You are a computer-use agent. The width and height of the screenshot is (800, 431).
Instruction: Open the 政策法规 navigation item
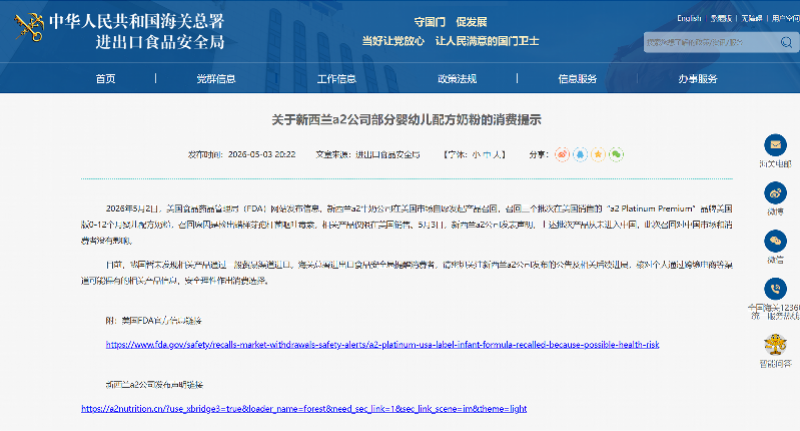coord(457,79)
